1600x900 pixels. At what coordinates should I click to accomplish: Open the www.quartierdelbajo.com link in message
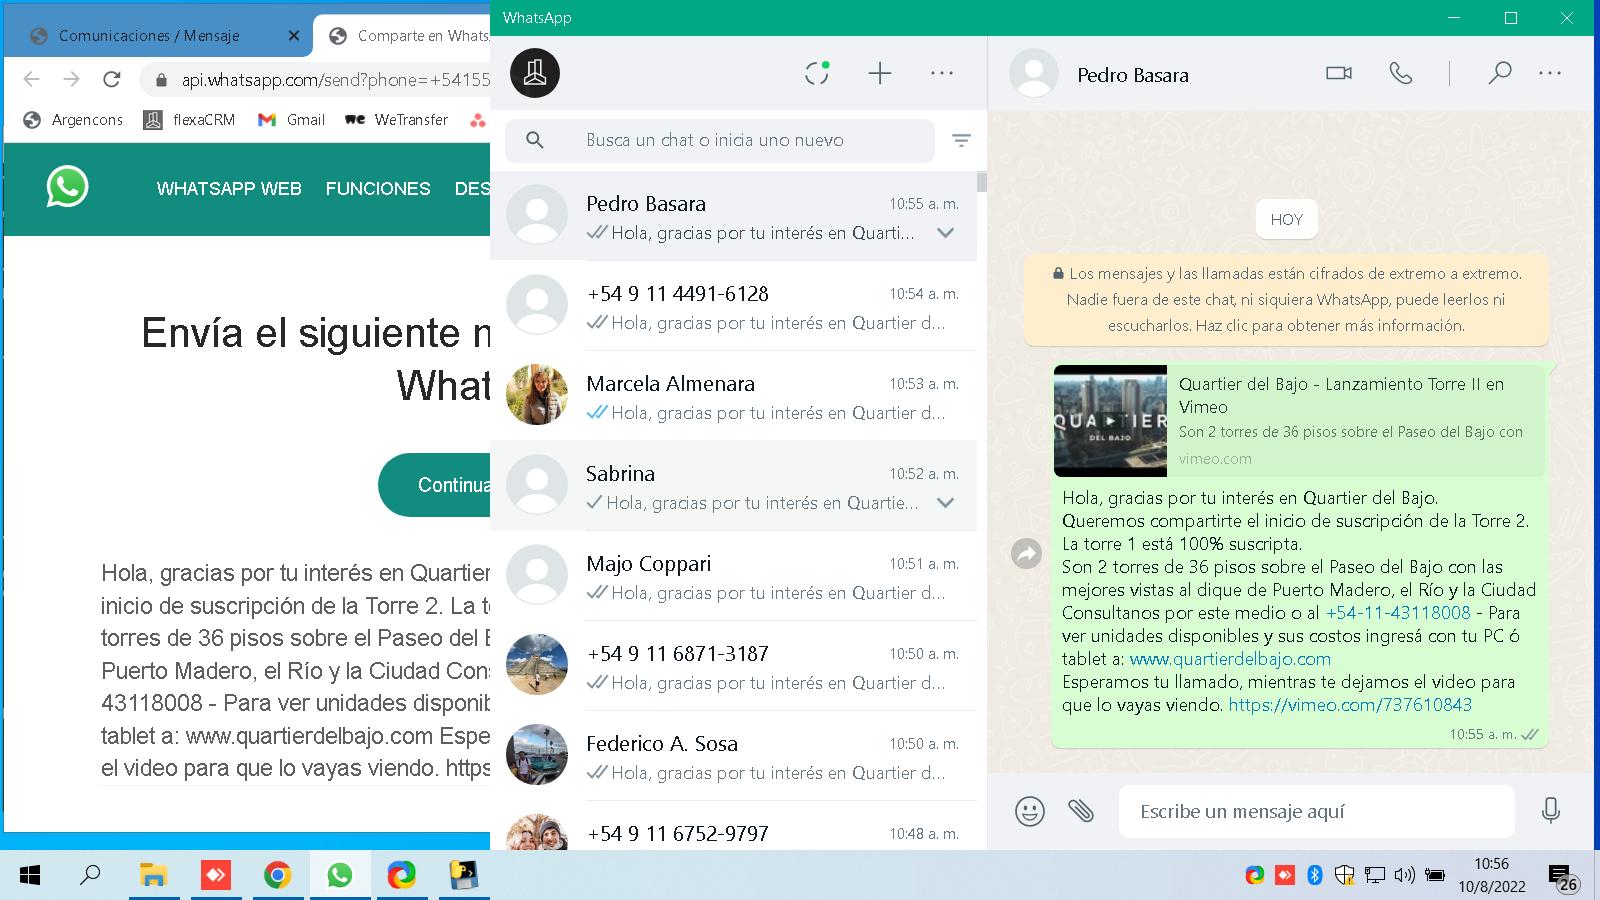click(x=1230, y=659)
